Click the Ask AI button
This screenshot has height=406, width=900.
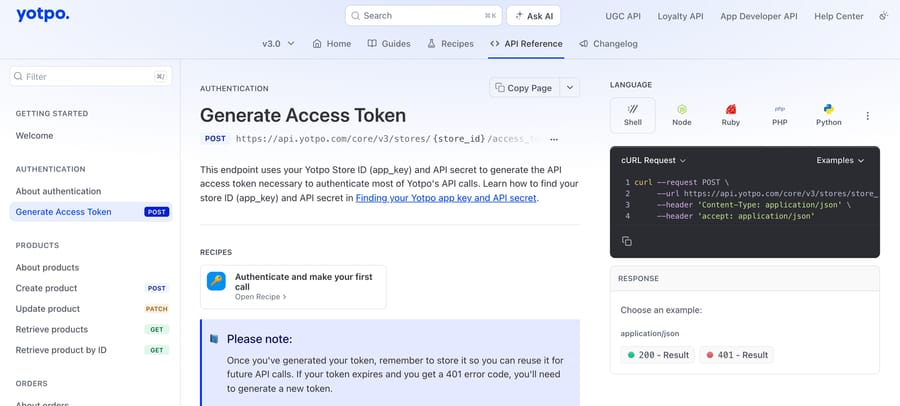coord(534,16)
